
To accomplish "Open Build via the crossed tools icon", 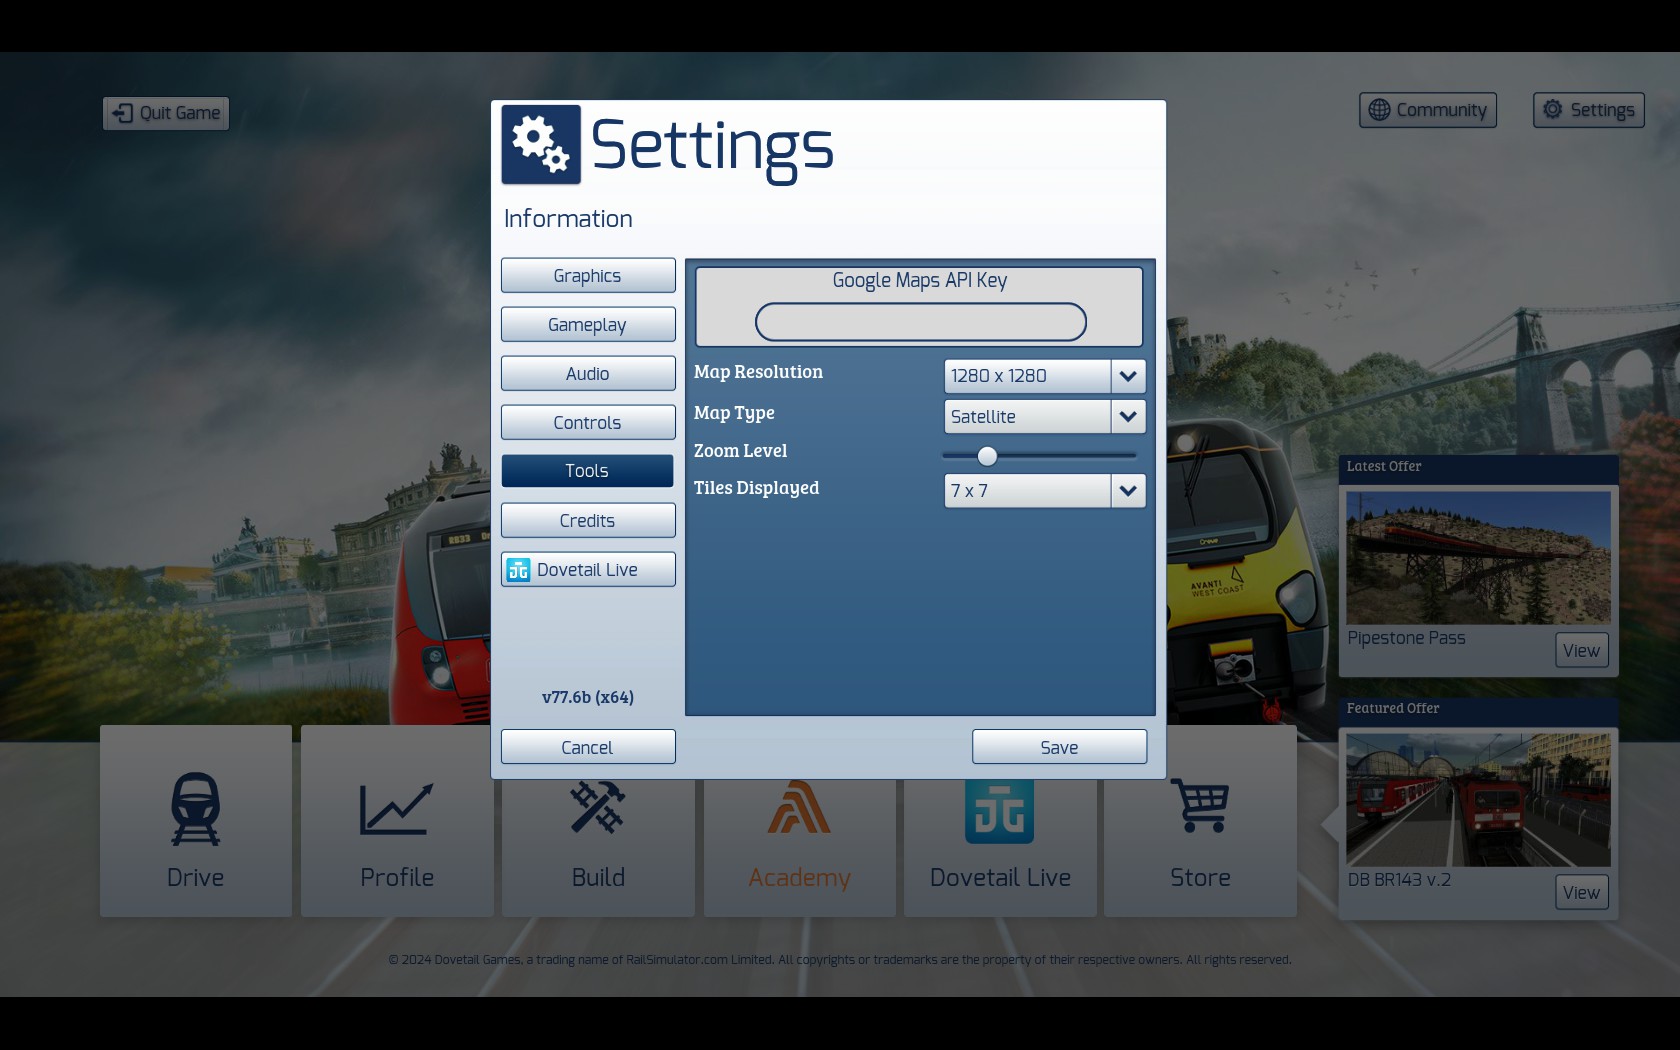I will [598, 806].
